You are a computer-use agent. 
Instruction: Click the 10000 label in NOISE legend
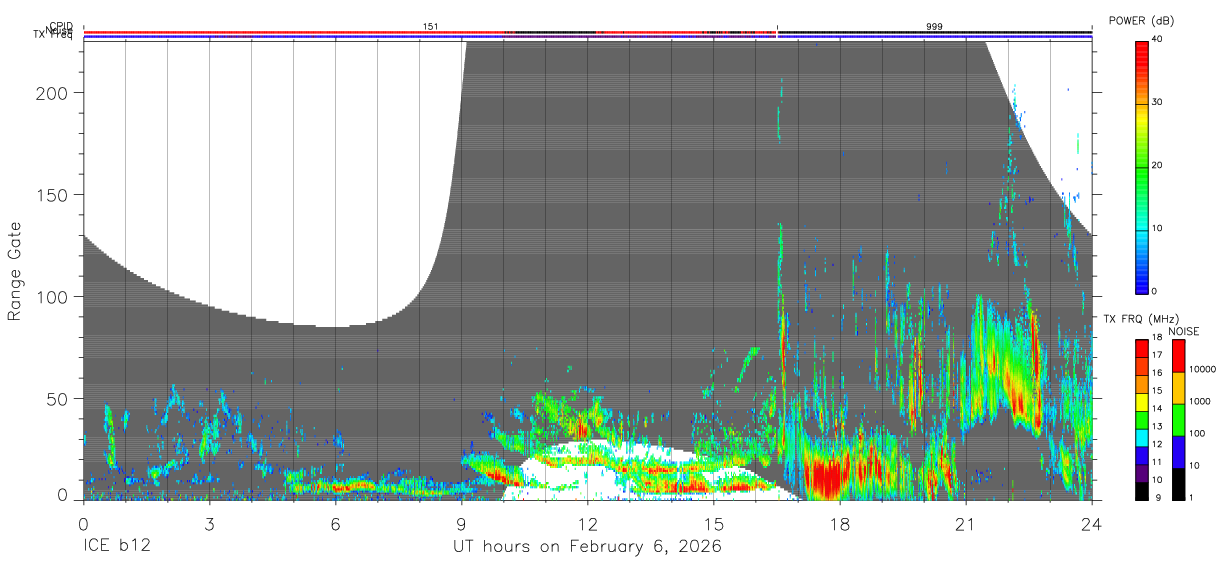1202,370
